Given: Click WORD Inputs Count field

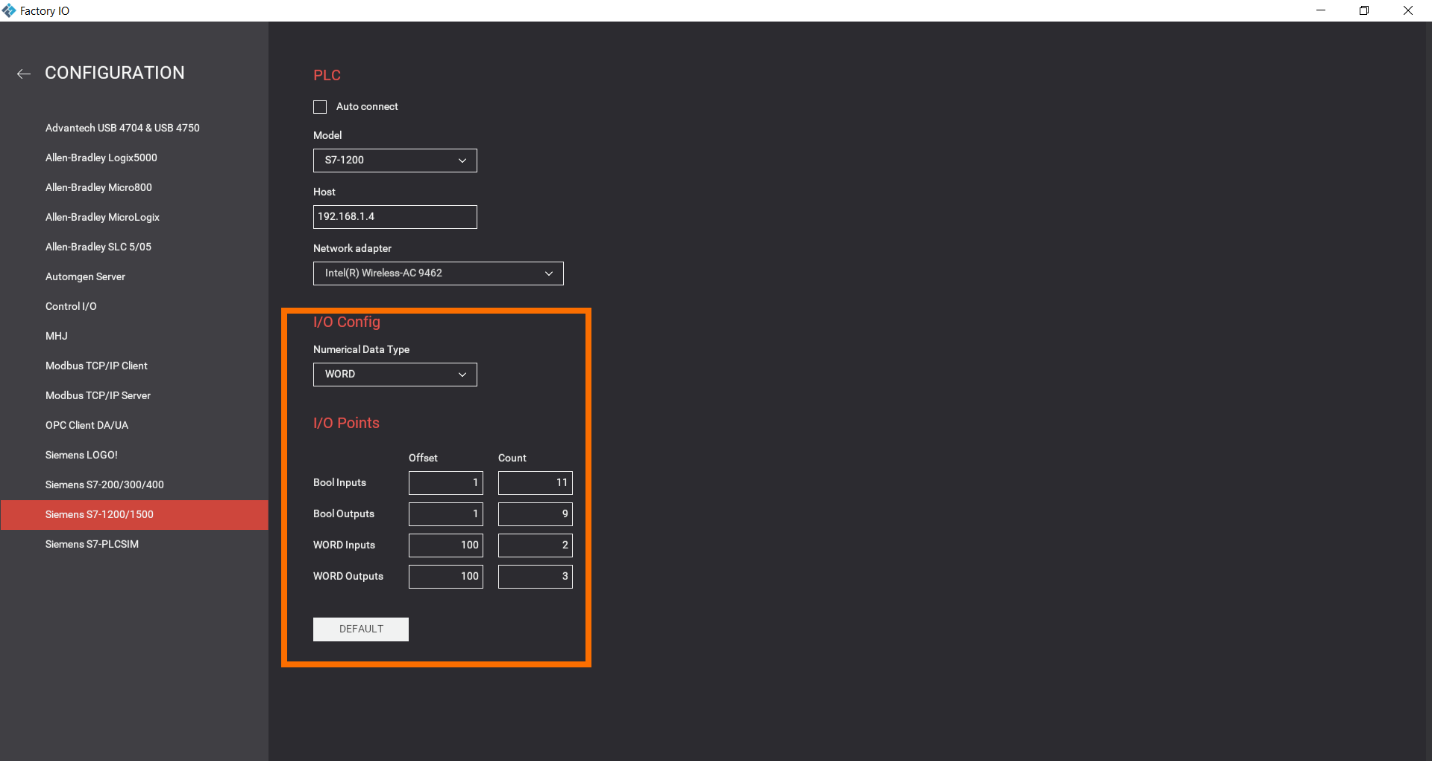Looking at the screenshot, I should pos(535,545).
